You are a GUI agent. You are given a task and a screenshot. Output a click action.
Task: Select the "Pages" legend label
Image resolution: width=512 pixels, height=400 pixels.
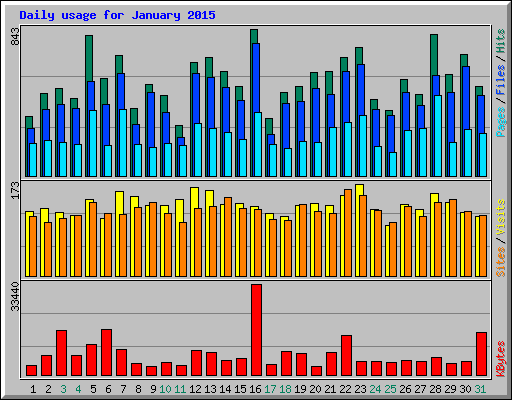(501, 122)
